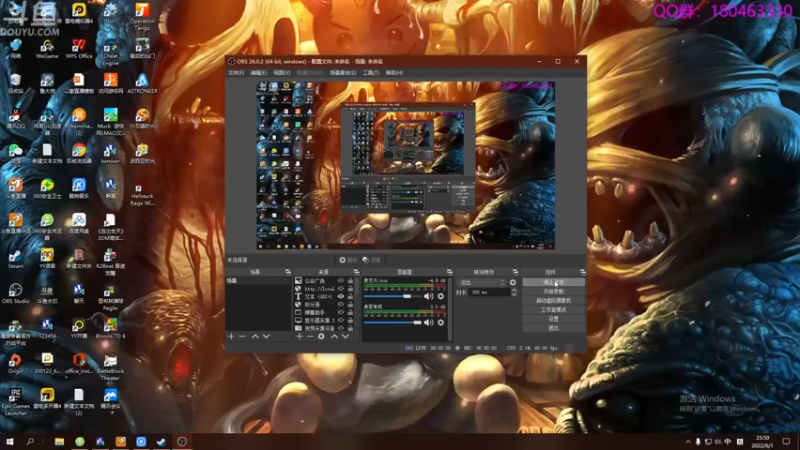This screenshot has height=450, width=800.
Task: Open the Windows Start menu
Action: [10, 441]
